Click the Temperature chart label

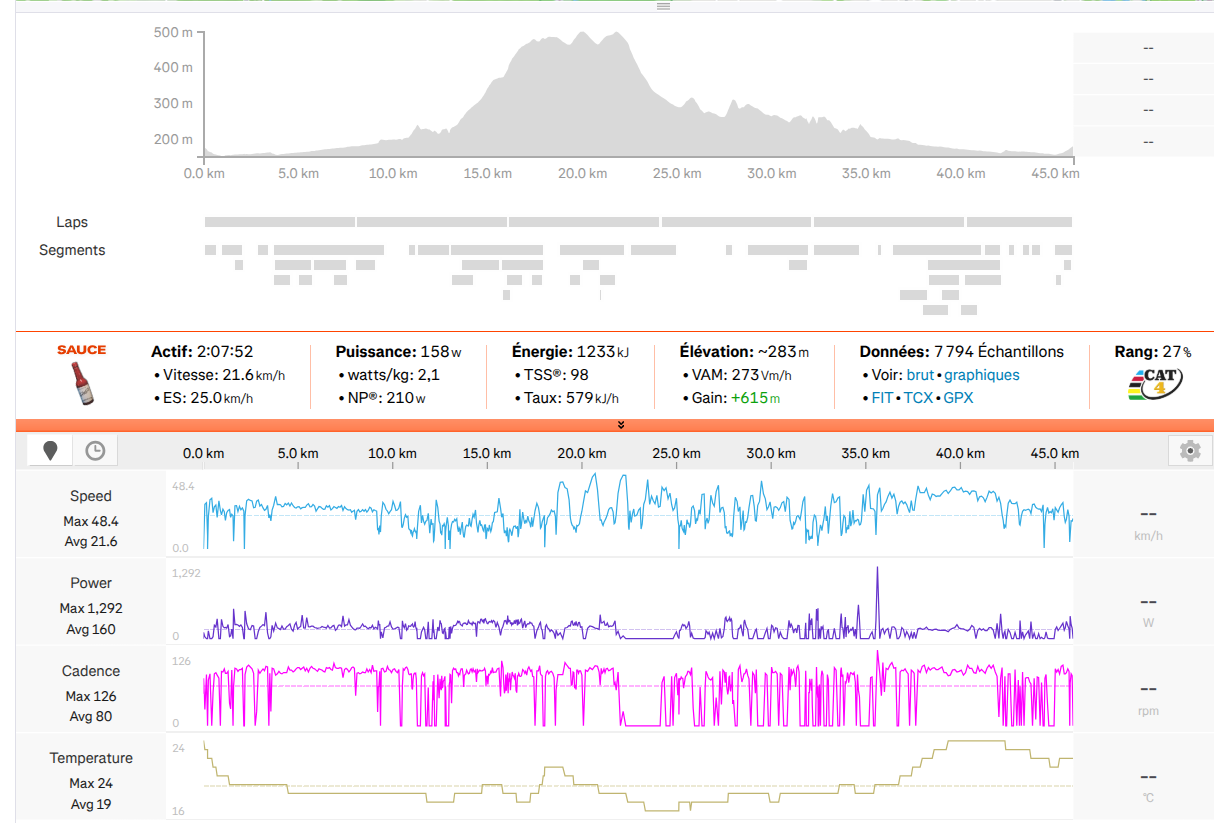(x=91, y=758)
